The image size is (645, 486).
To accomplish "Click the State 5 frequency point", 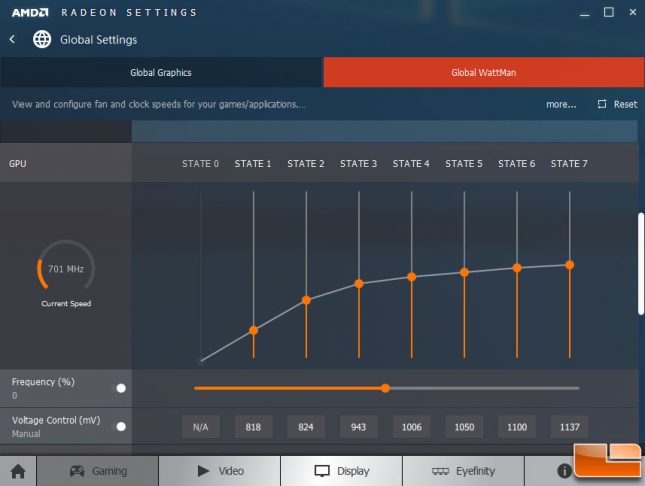I will pos(464,272).
